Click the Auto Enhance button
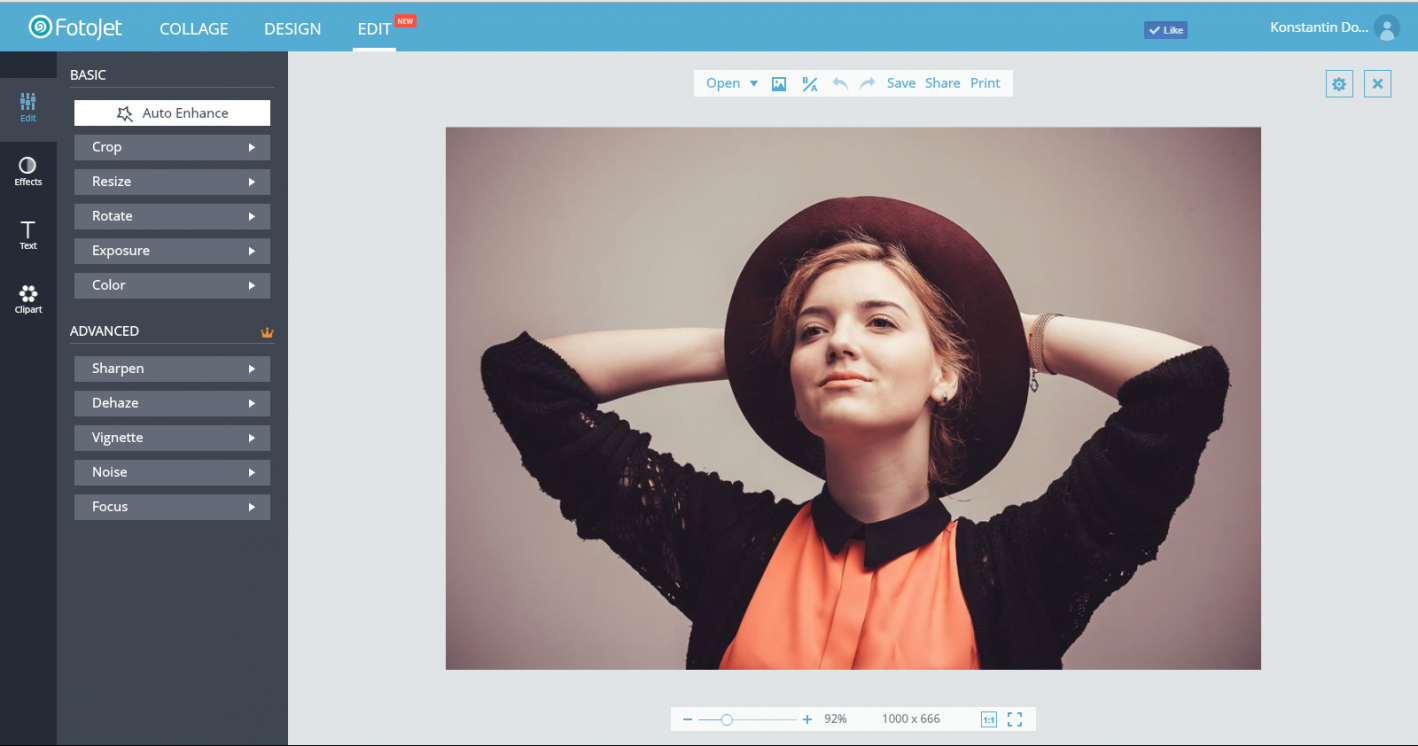This screenshot has width=1418, height=746. (172, 113)
